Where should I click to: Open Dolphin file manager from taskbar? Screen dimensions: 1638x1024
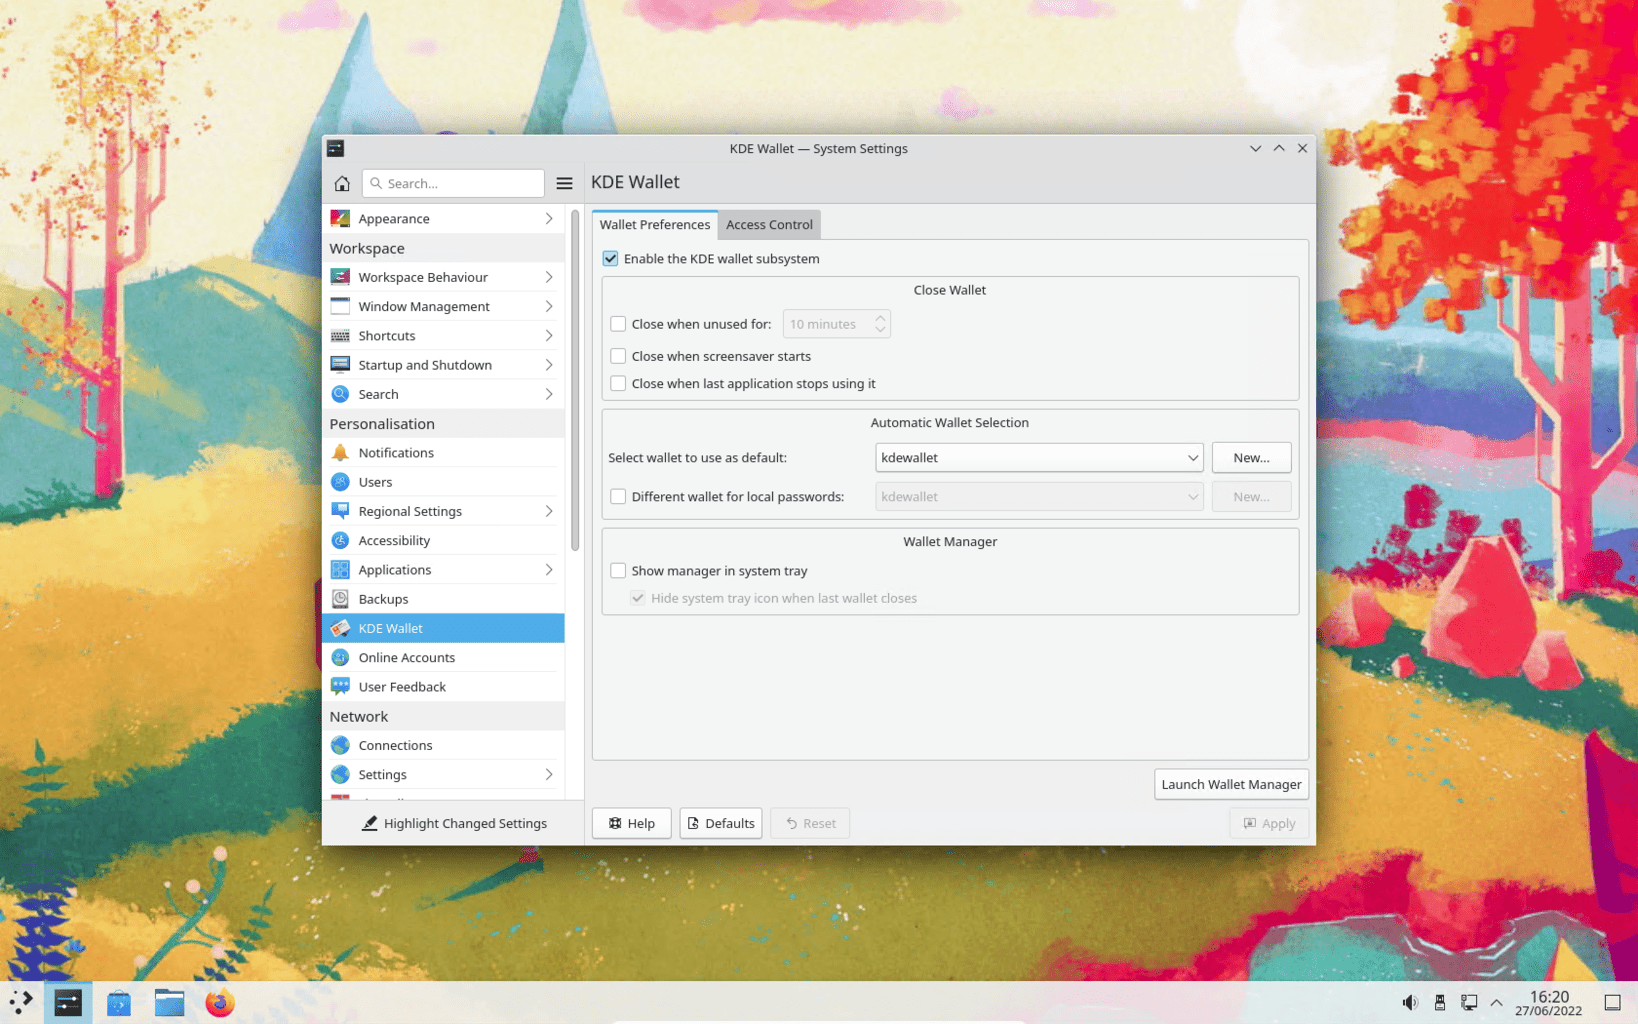169,1002
